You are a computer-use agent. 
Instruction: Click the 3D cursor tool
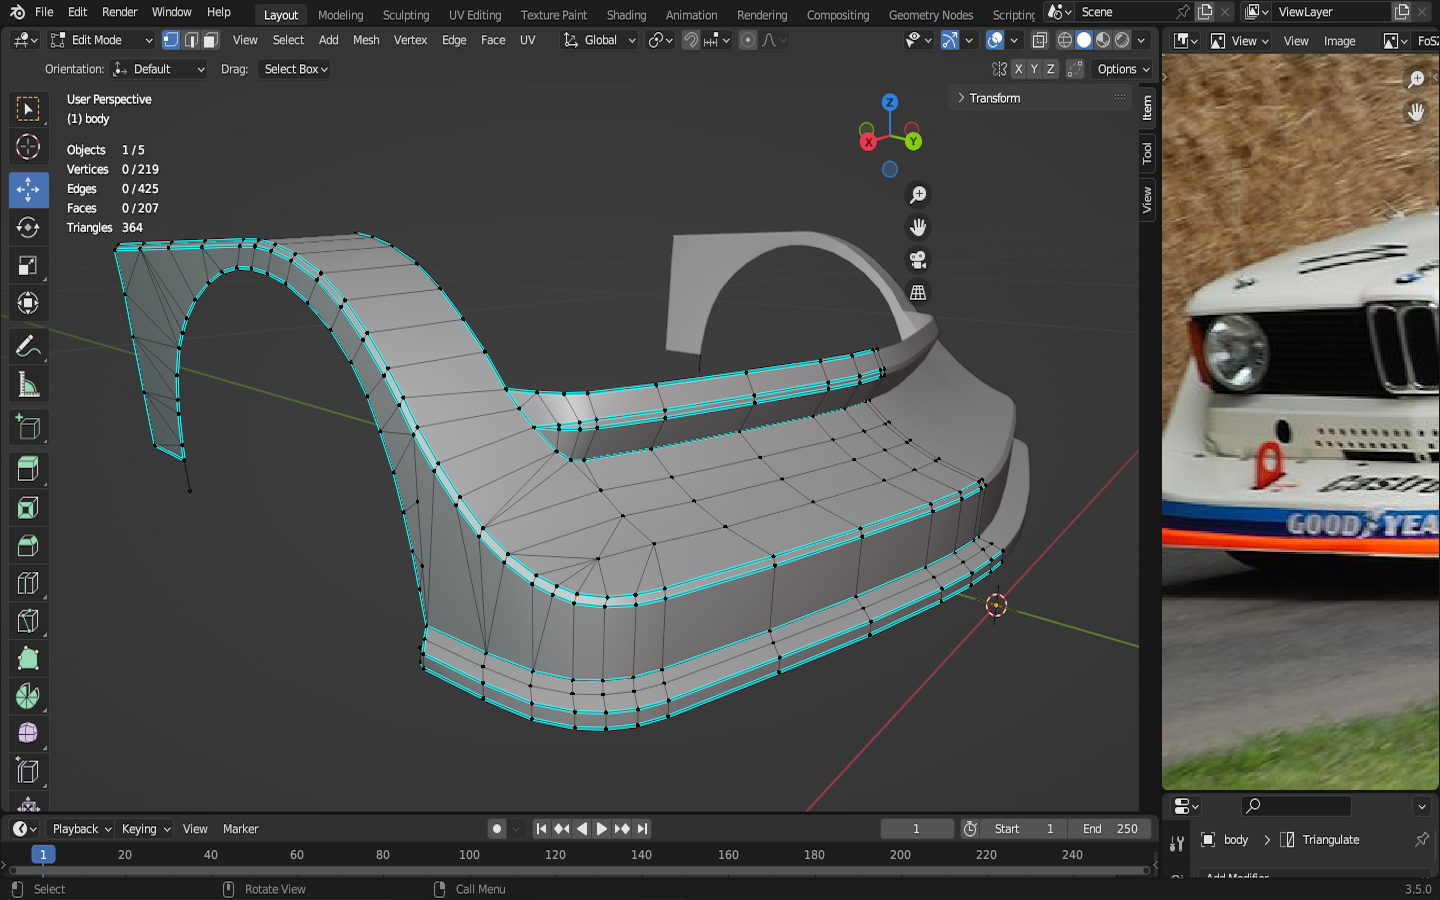point(28,147)
